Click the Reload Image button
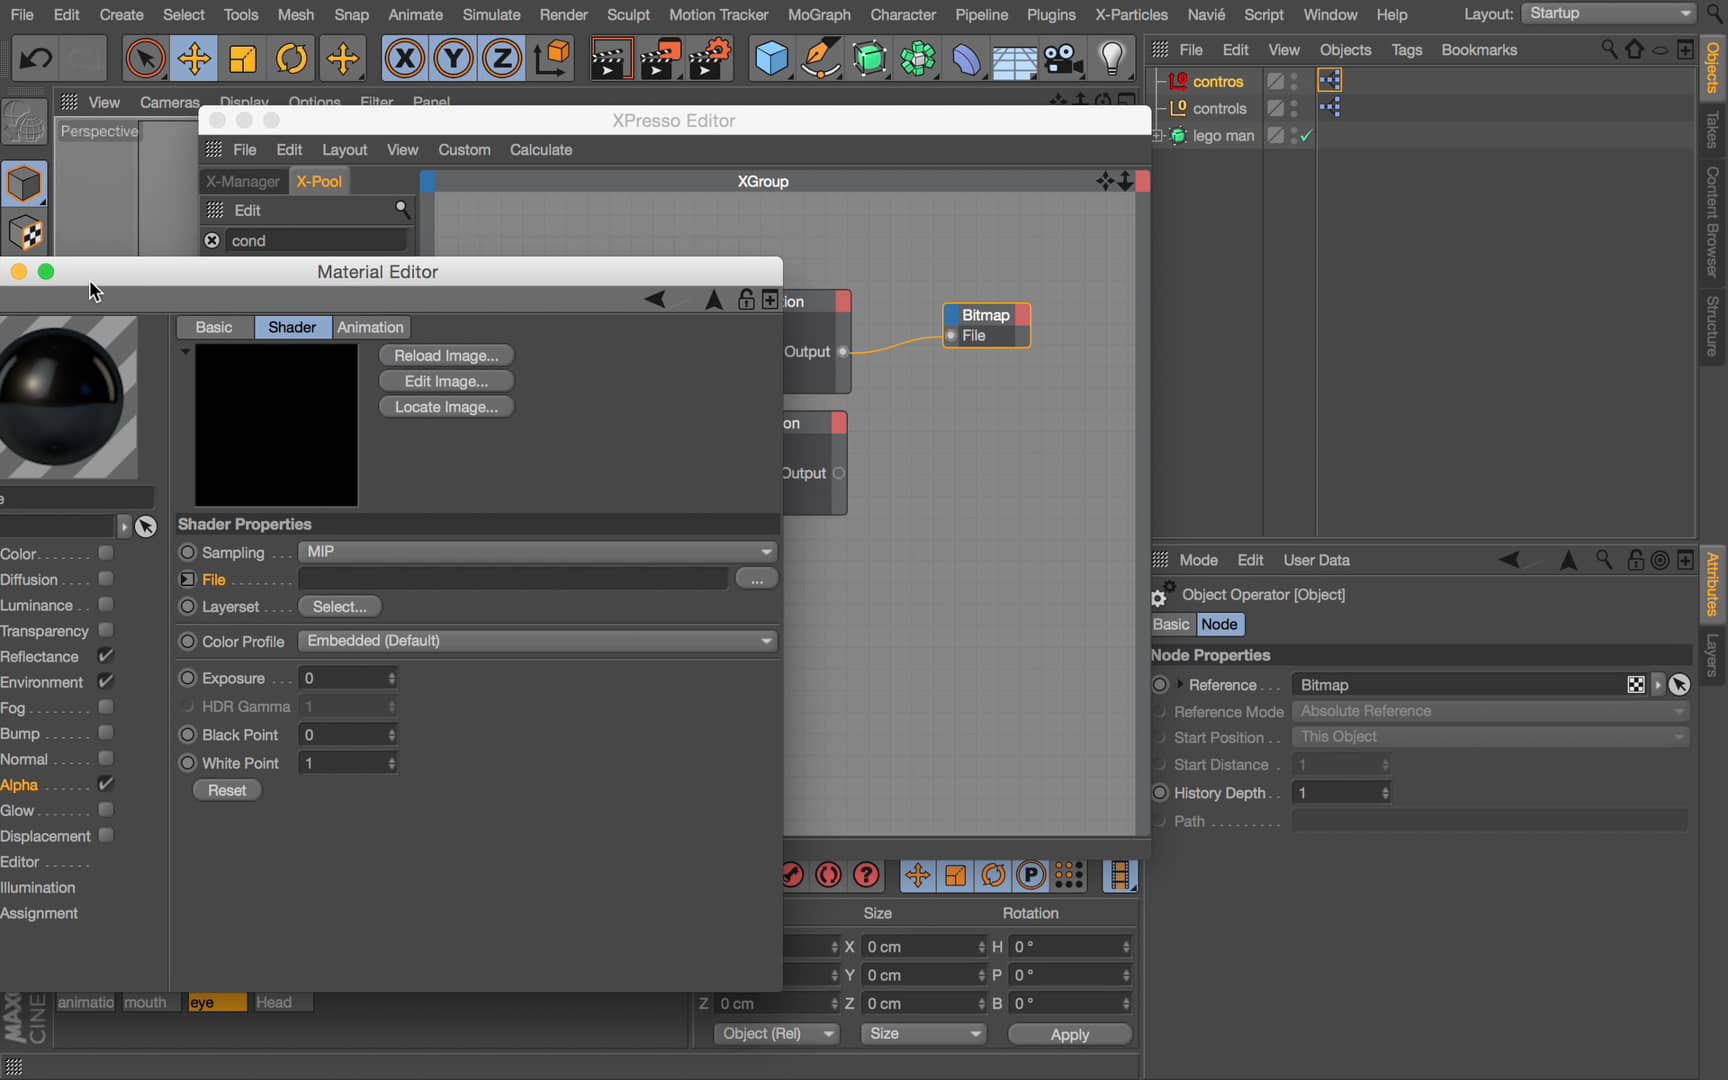The height and width of the screenshot is (1080, 1728). point(446,355)
